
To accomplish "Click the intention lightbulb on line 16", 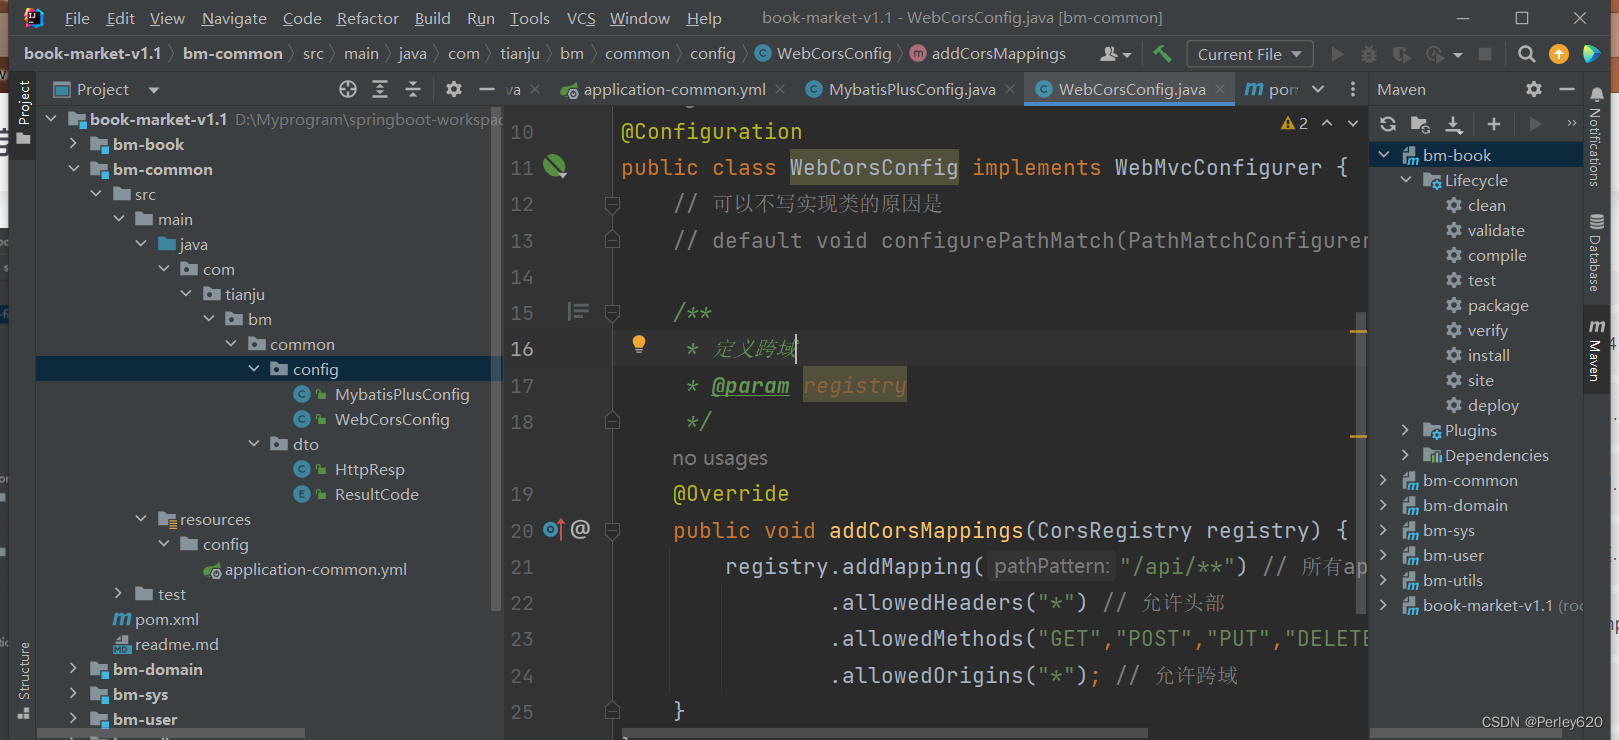I will coord(639,345).
